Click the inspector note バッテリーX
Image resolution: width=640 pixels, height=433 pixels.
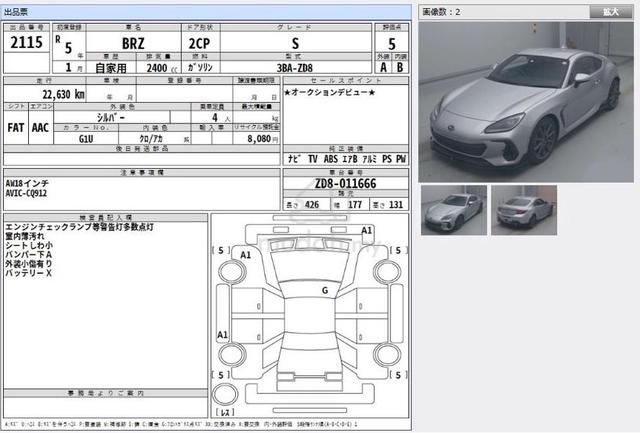pyautogui.click(x=28, y=273)
